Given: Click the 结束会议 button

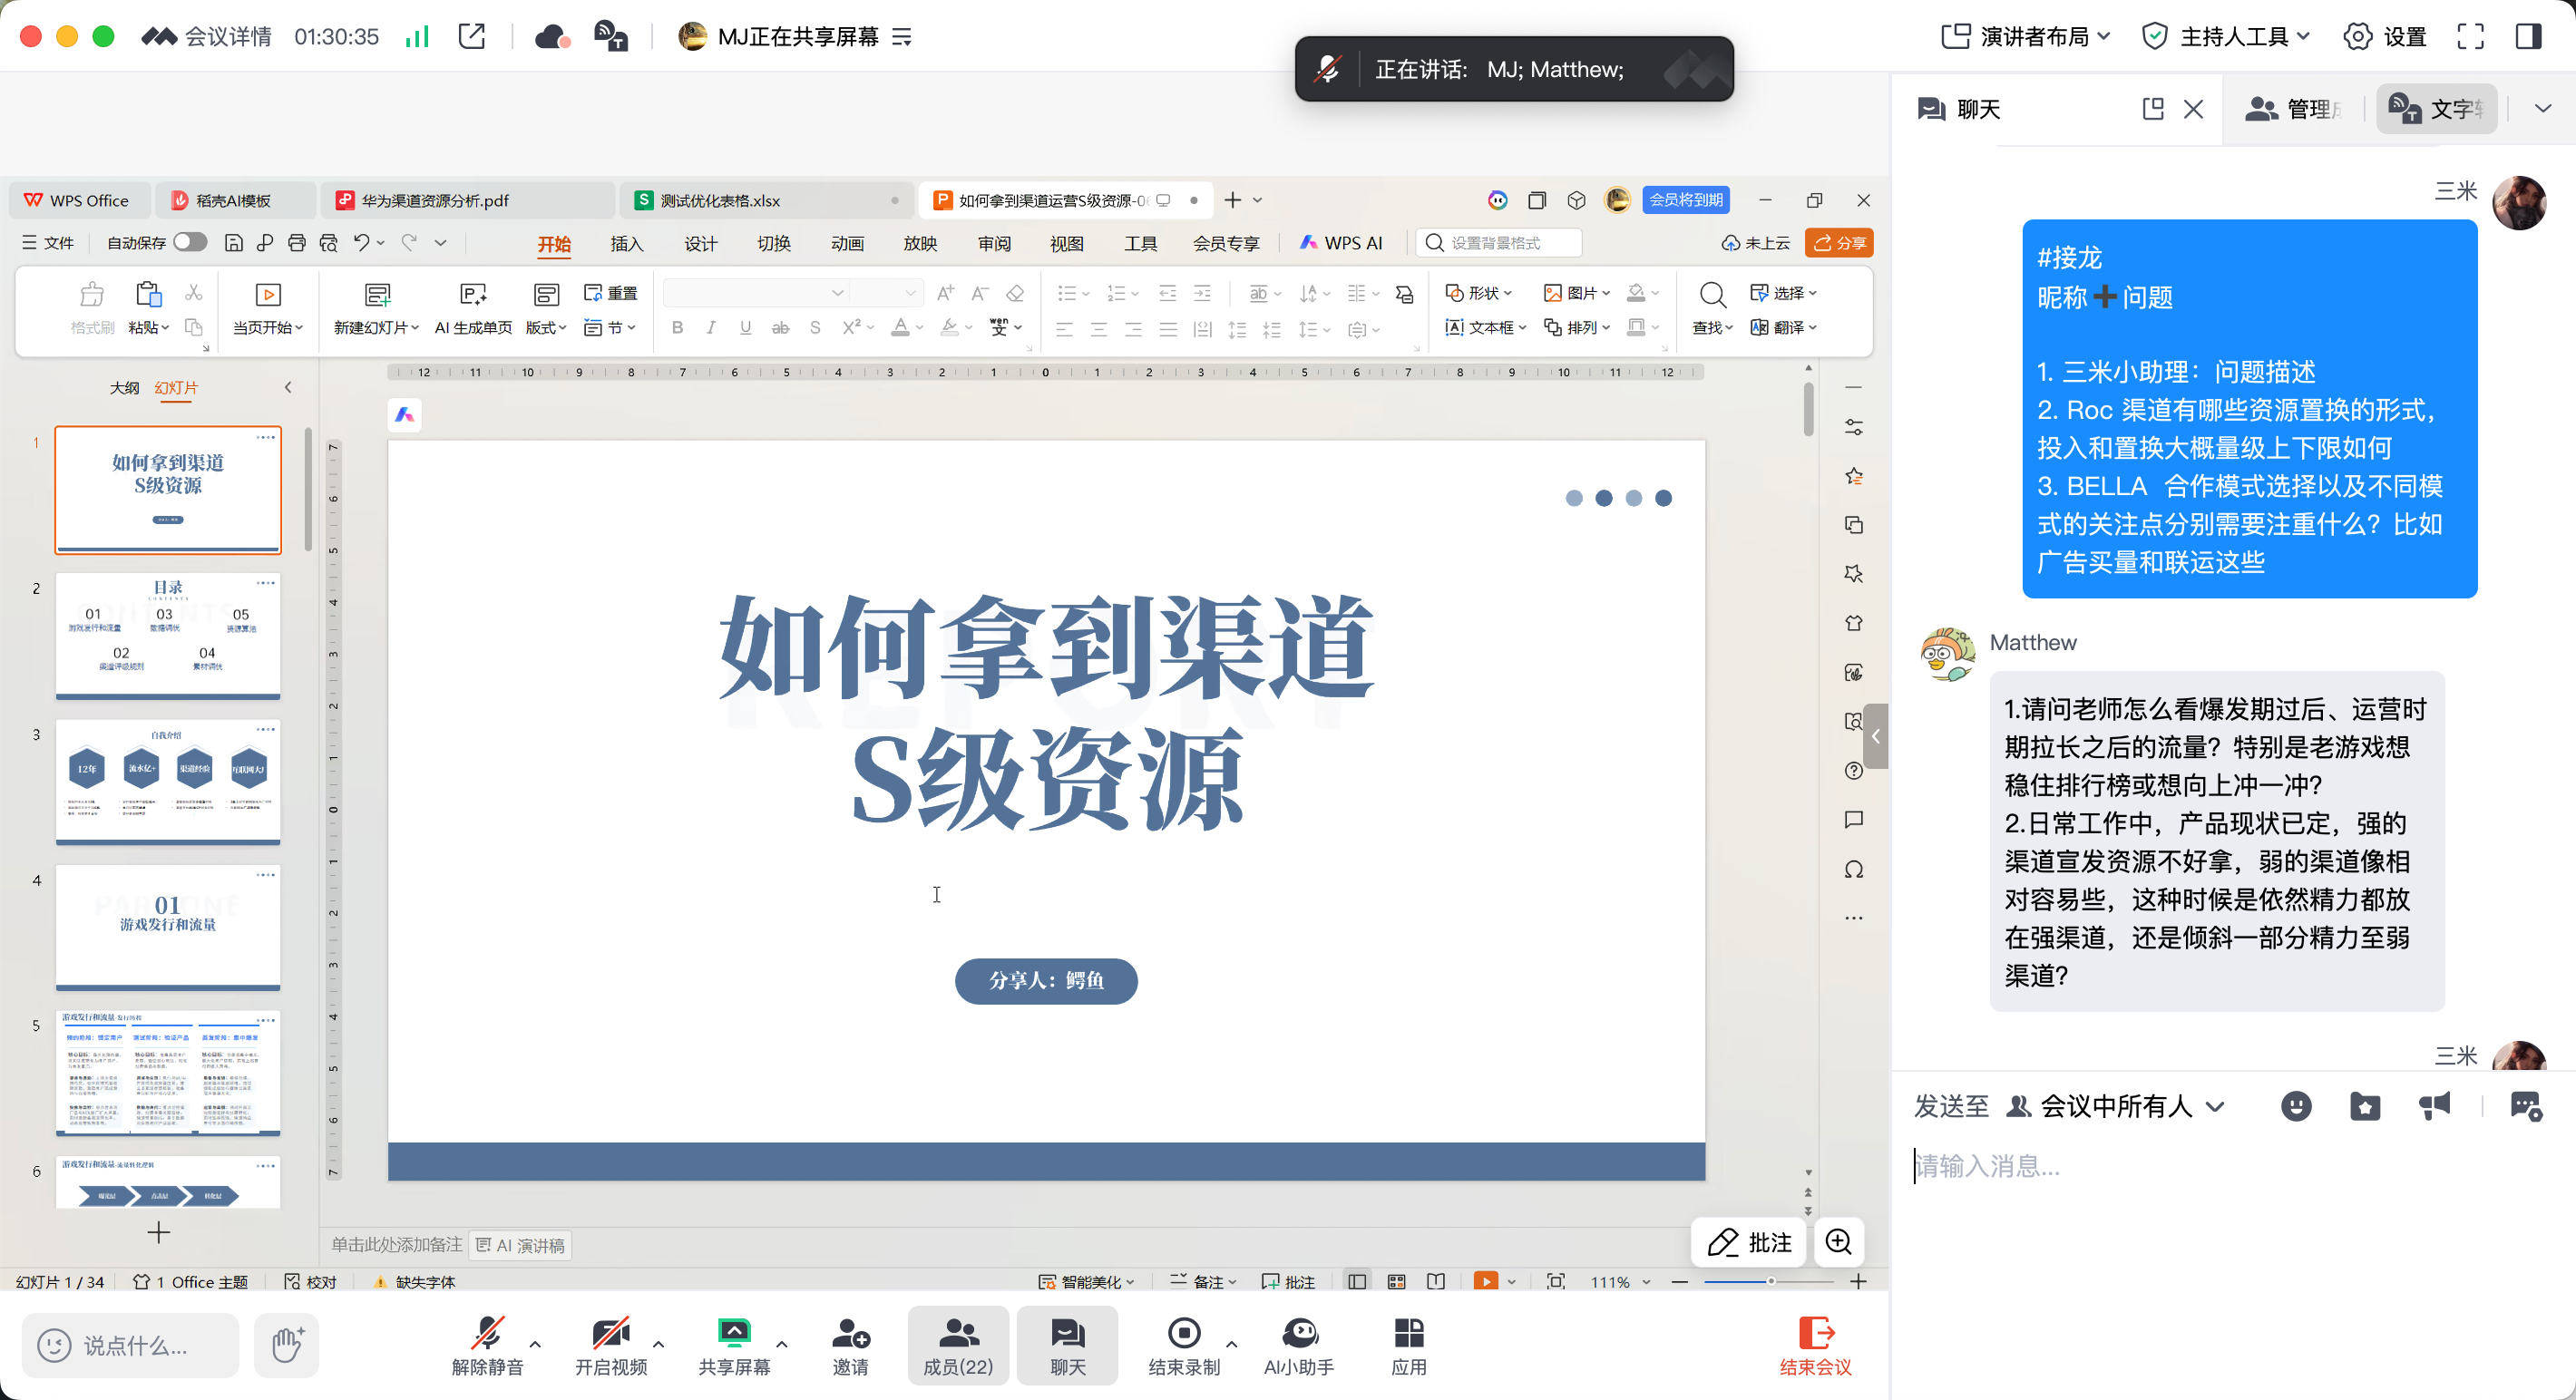Looking at the screenshot, I should coord(1815,1346).
